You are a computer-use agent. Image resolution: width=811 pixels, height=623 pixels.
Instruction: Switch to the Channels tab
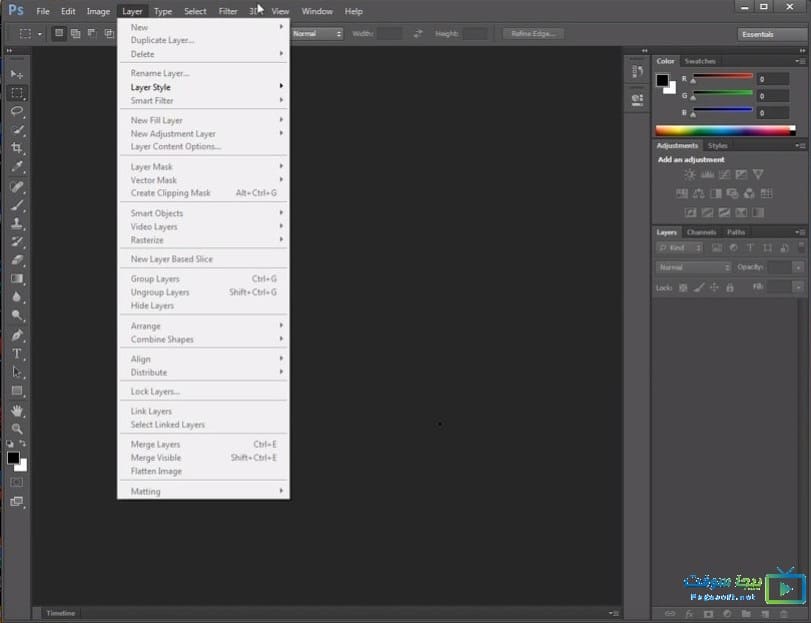point(701,232)
